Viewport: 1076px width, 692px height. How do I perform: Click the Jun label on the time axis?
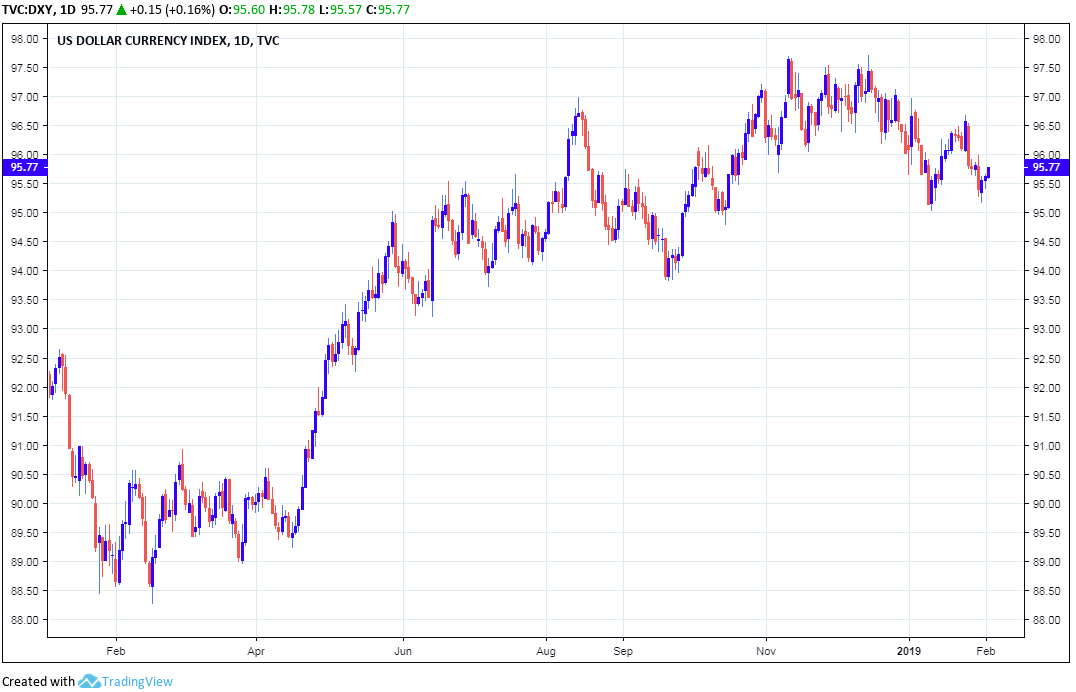402,649
